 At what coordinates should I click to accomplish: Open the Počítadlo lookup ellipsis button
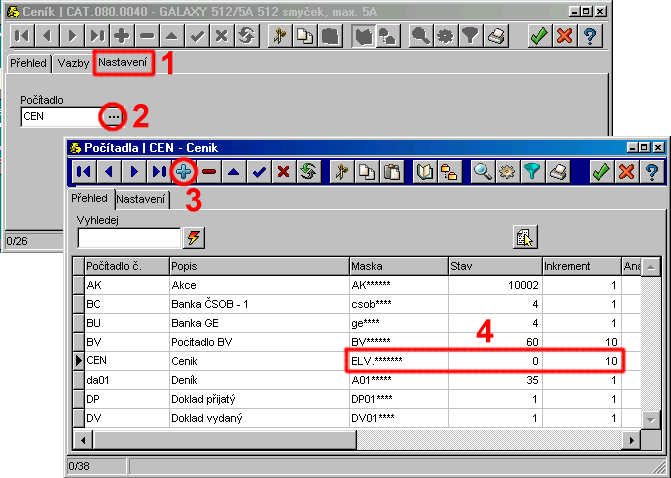(114, 117)
